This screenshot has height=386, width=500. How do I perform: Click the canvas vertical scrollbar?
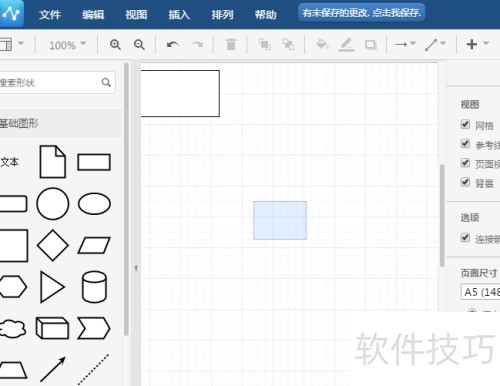(x=442, y=216)
